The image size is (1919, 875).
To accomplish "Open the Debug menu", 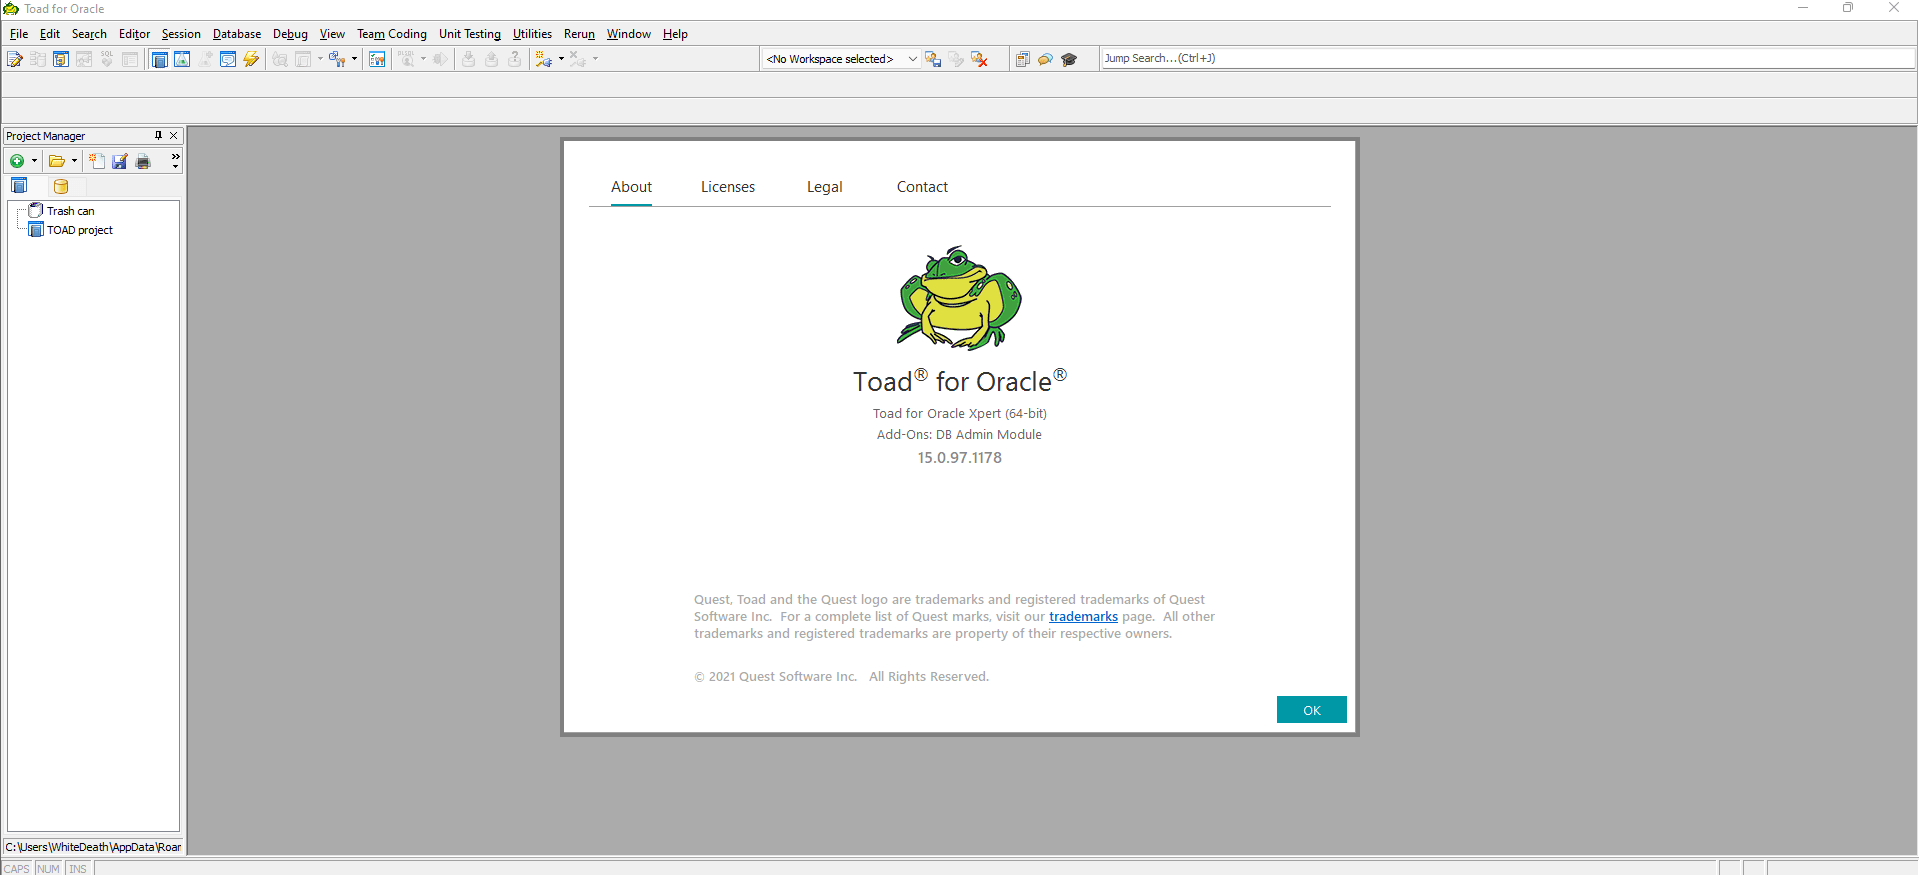I will 290,34.
